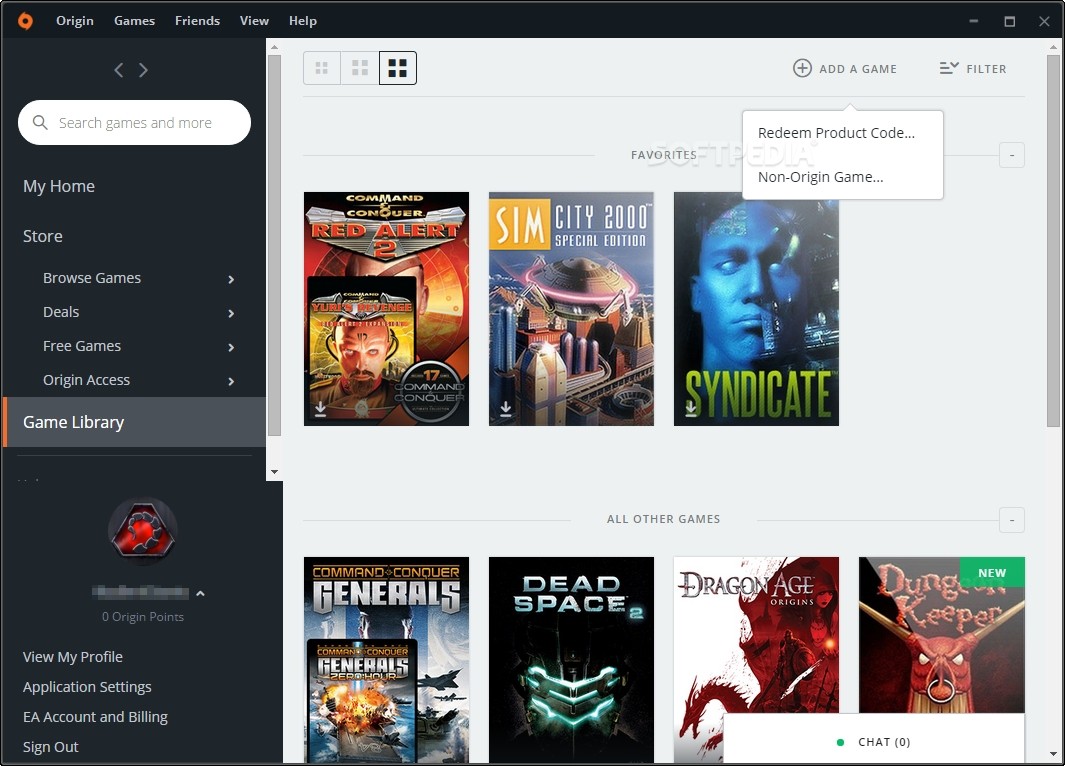1065x766 pixels.
Task: Open the Origin menu
Action: pos(75,21)
